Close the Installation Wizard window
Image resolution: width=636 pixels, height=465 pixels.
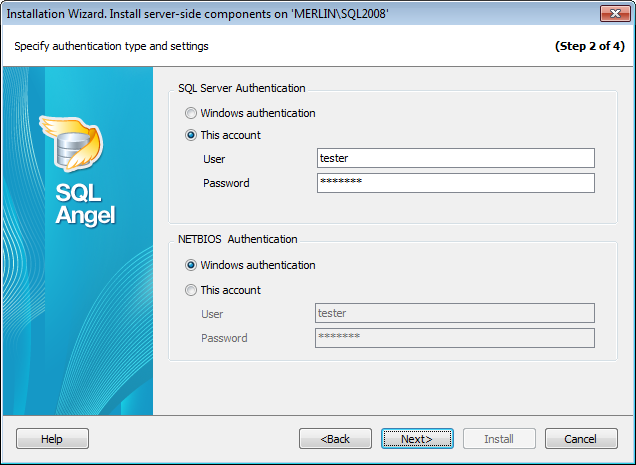click(615, 13)
